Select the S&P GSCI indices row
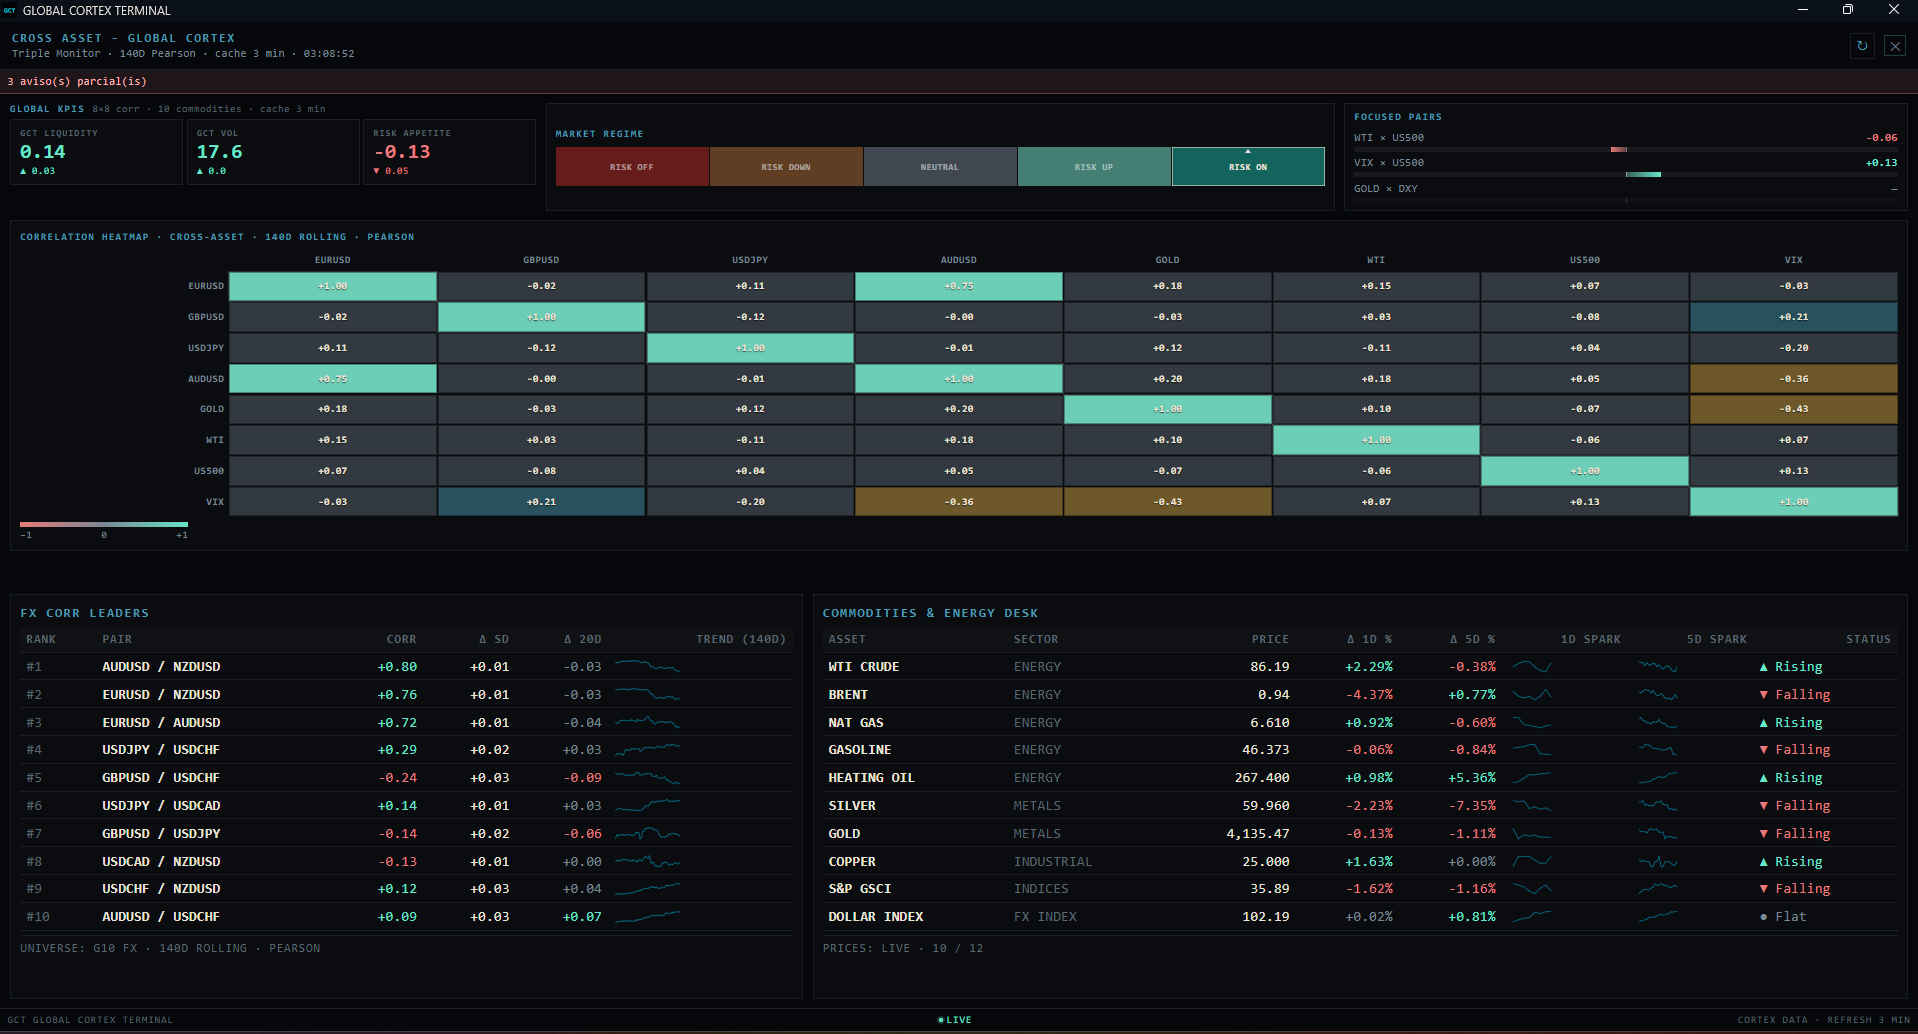The width and height of the screenshot is (1918, 1034). [x=1360, y=889]
